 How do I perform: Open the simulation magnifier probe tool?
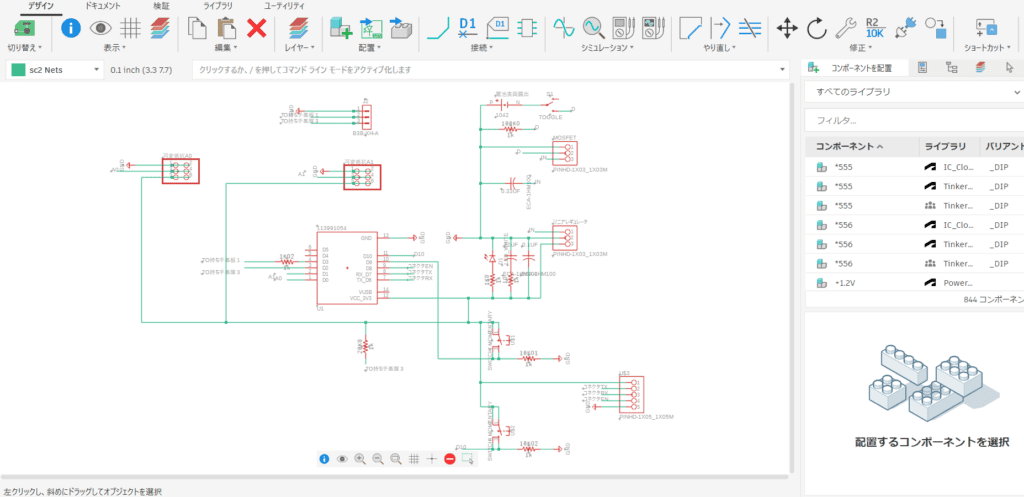pyautogui.click(x=593, y=27)
